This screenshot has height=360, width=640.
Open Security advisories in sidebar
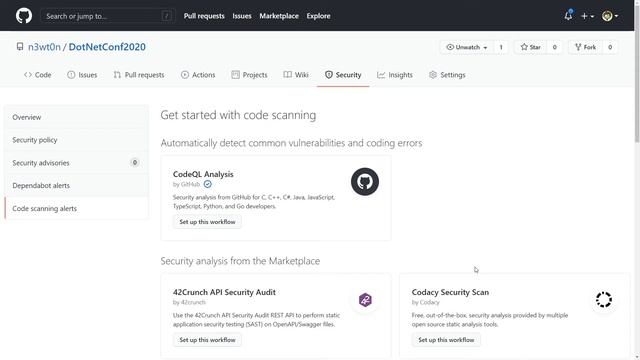click(76, 162)
